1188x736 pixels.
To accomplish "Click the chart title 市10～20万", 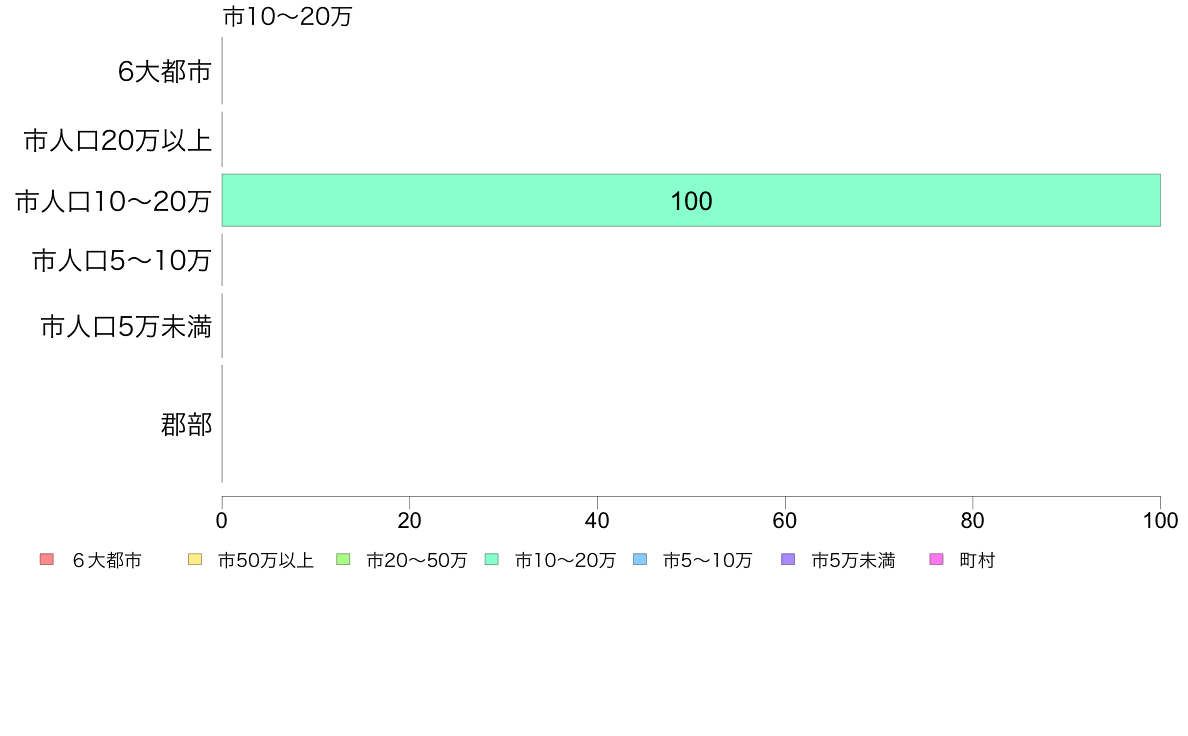I will click(x=287, y=16).
